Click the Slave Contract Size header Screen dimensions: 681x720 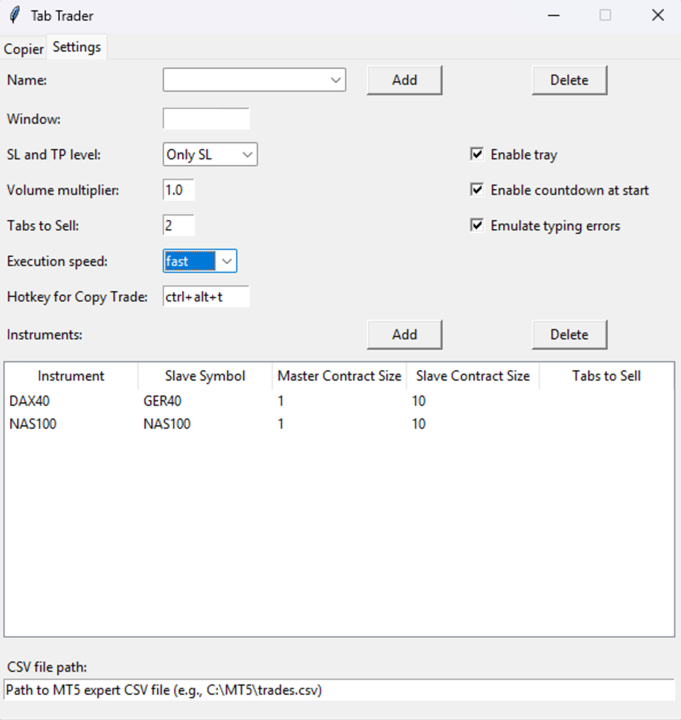473,376
